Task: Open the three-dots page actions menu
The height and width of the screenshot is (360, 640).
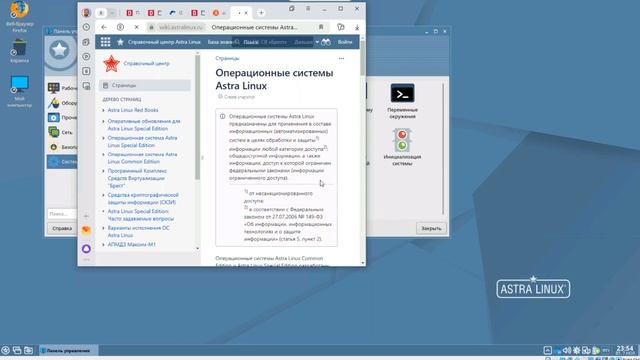Action: click(342, 59)
